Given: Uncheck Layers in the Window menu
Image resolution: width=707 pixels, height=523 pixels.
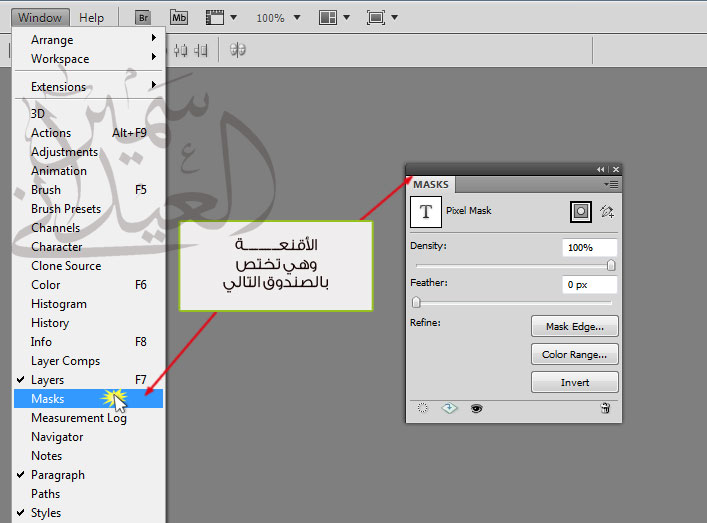Looking at the screenshot, I should pyautogui.click(x=47, y=380).
